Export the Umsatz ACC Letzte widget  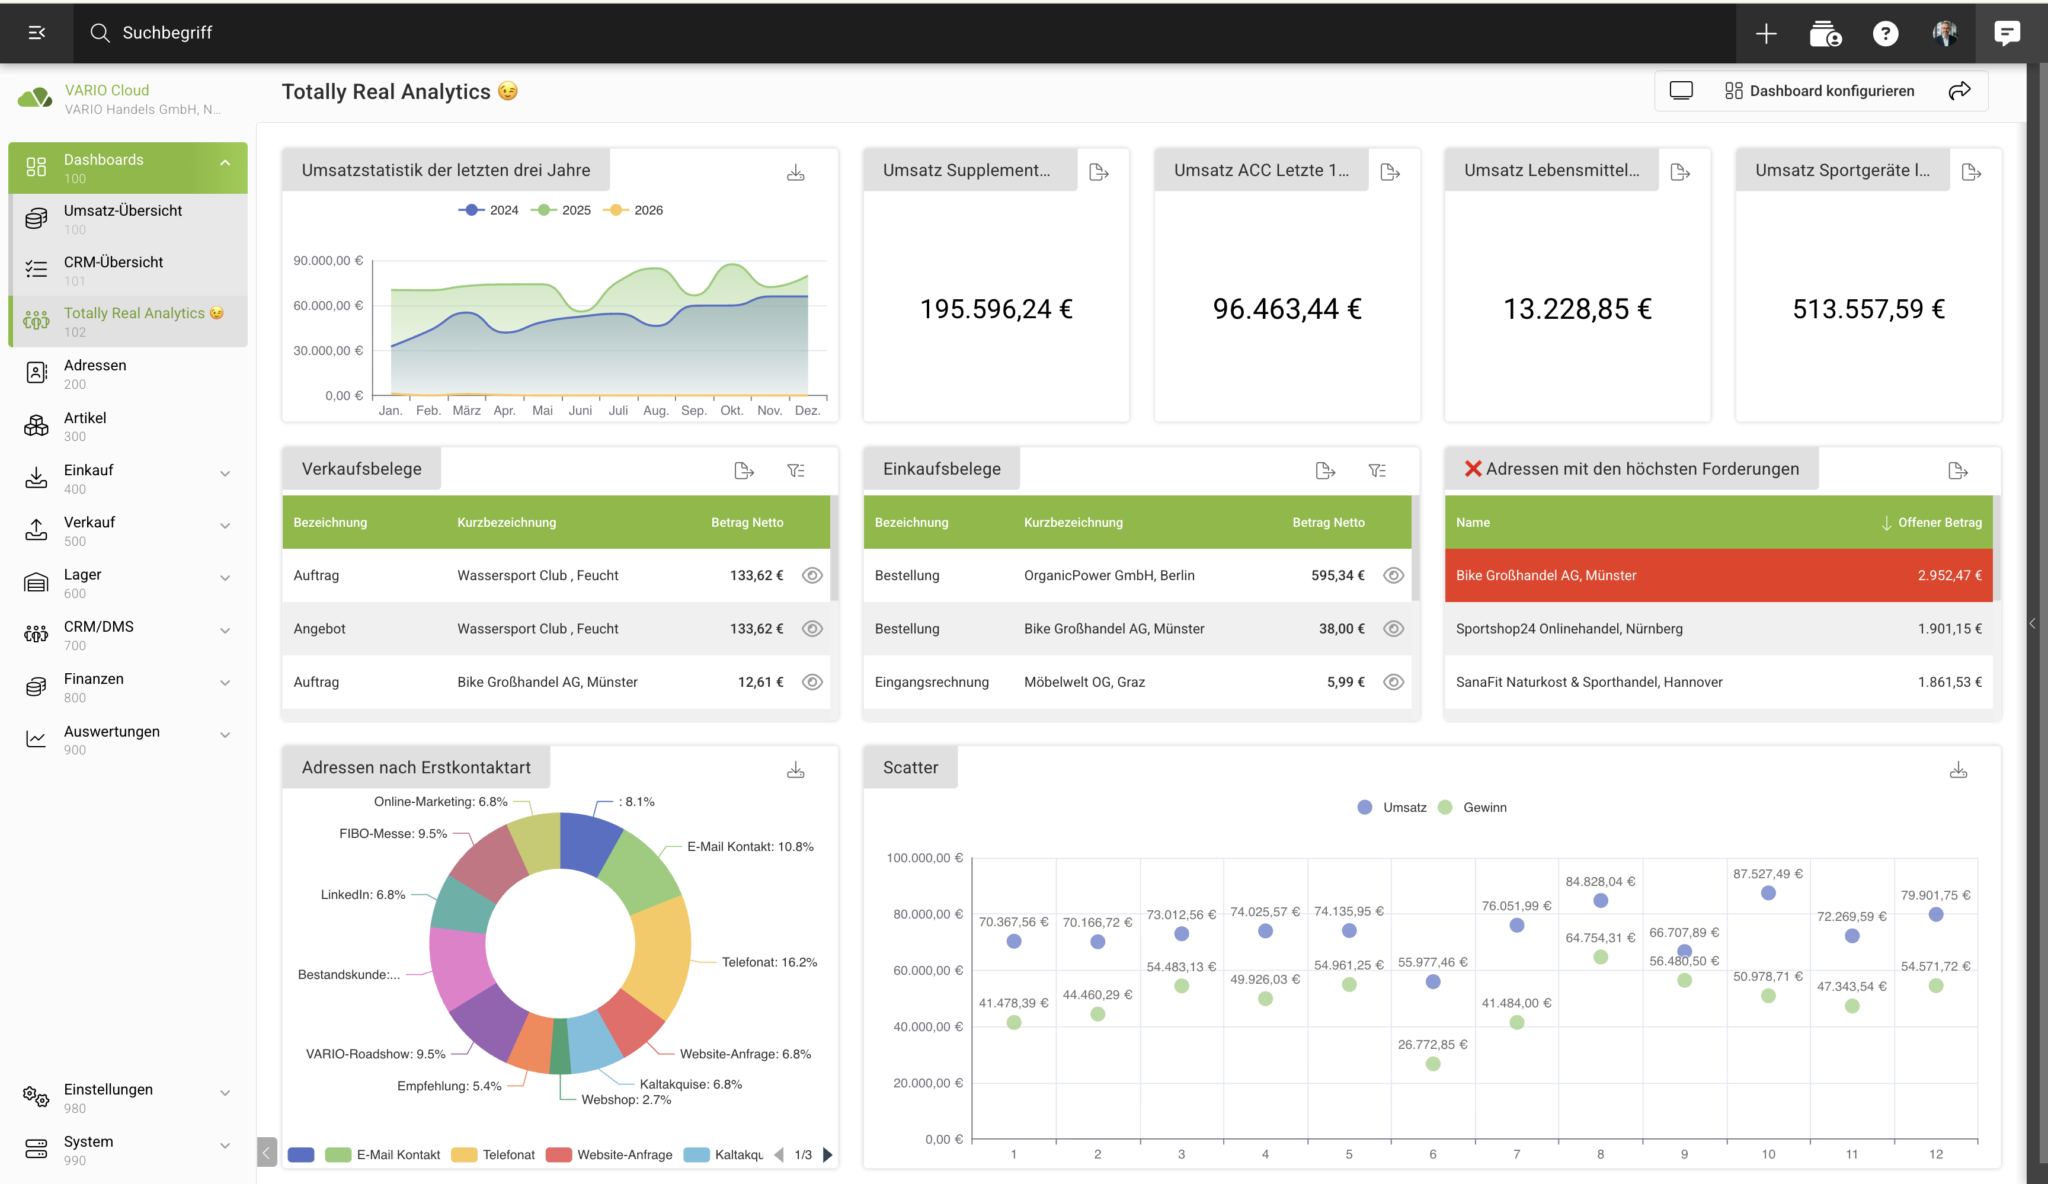[1390, 172]
